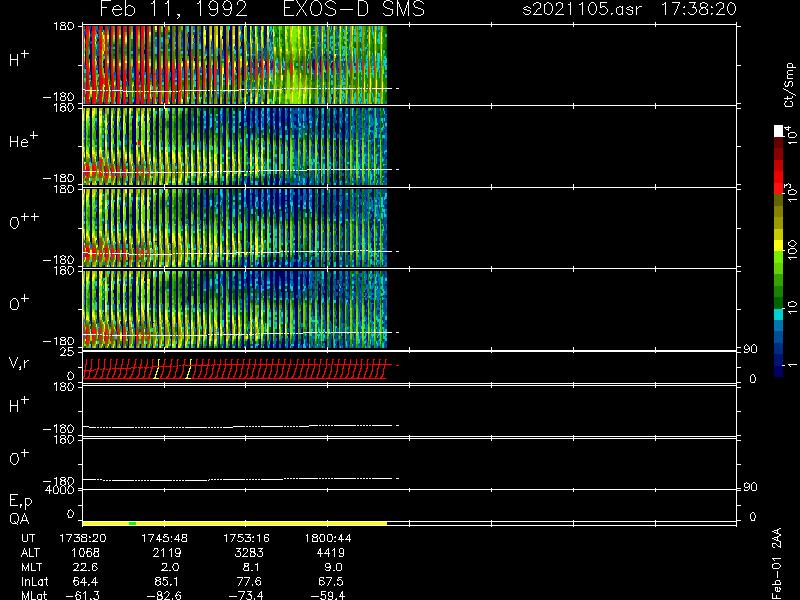Click the 'MLT' row header

click(x=31, y=567)
